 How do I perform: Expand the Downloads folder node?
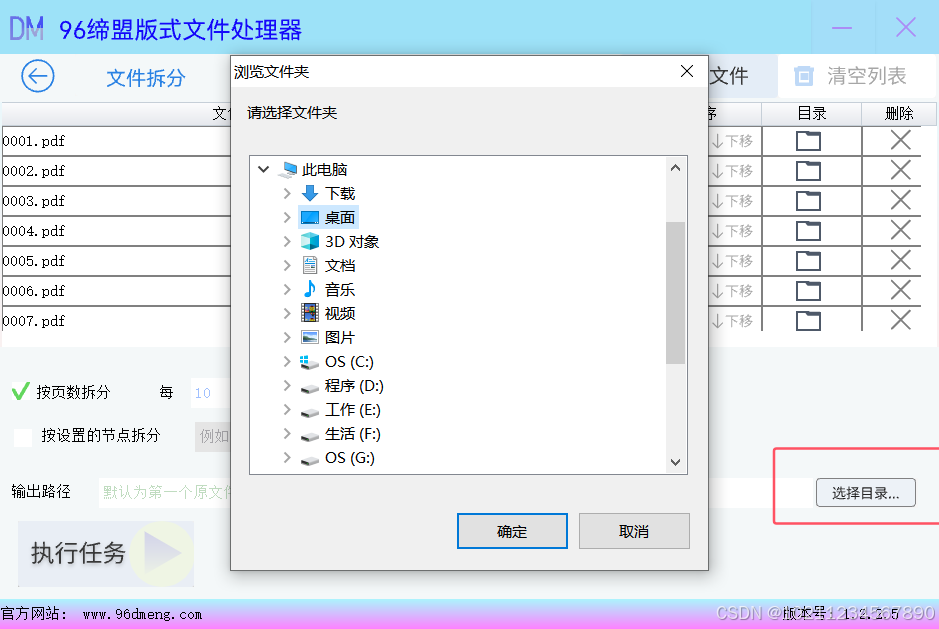[287, 193]
